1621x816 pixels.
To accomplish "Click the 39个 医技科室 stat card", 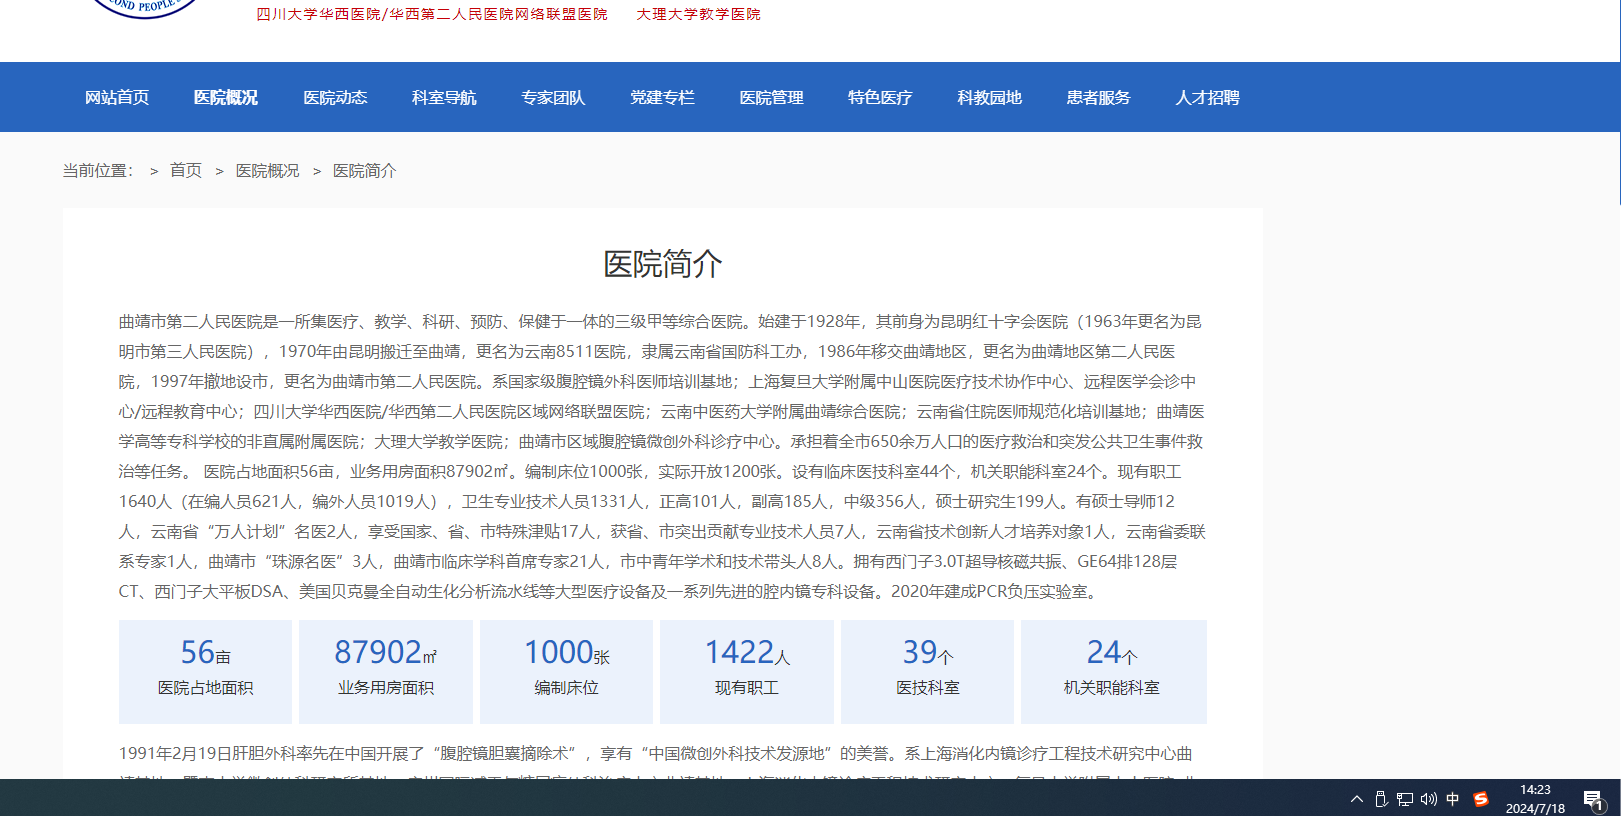I will [x=927, y=671].
